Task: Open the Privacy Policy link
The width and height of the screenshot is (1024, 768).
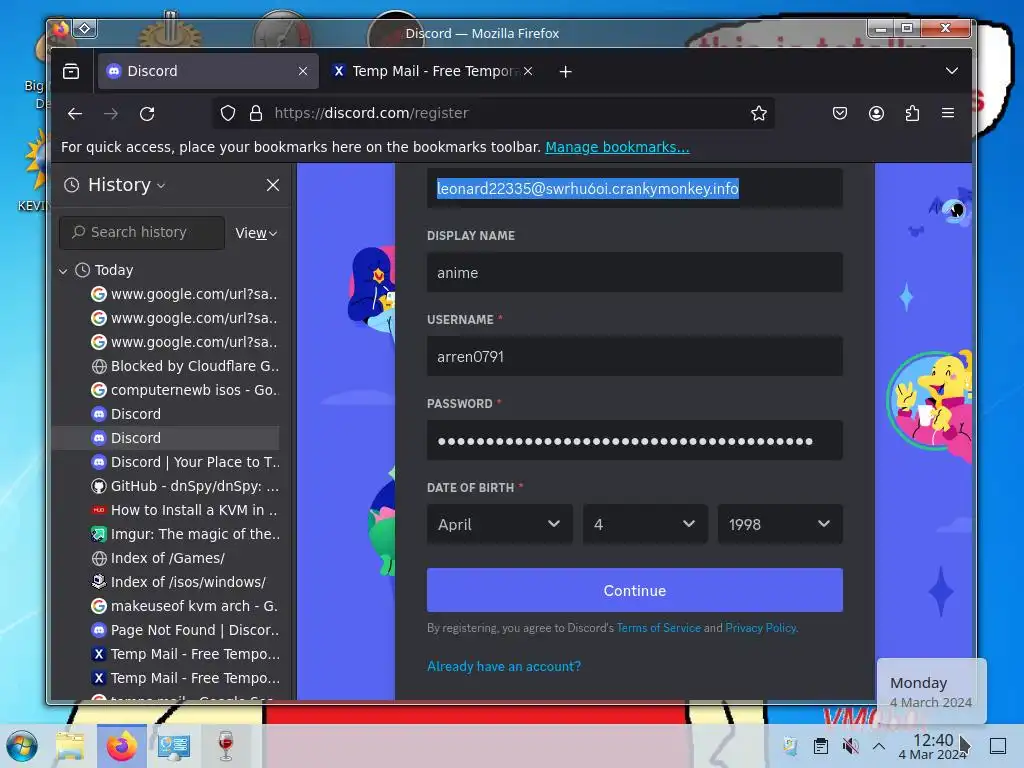Action: 761,628
